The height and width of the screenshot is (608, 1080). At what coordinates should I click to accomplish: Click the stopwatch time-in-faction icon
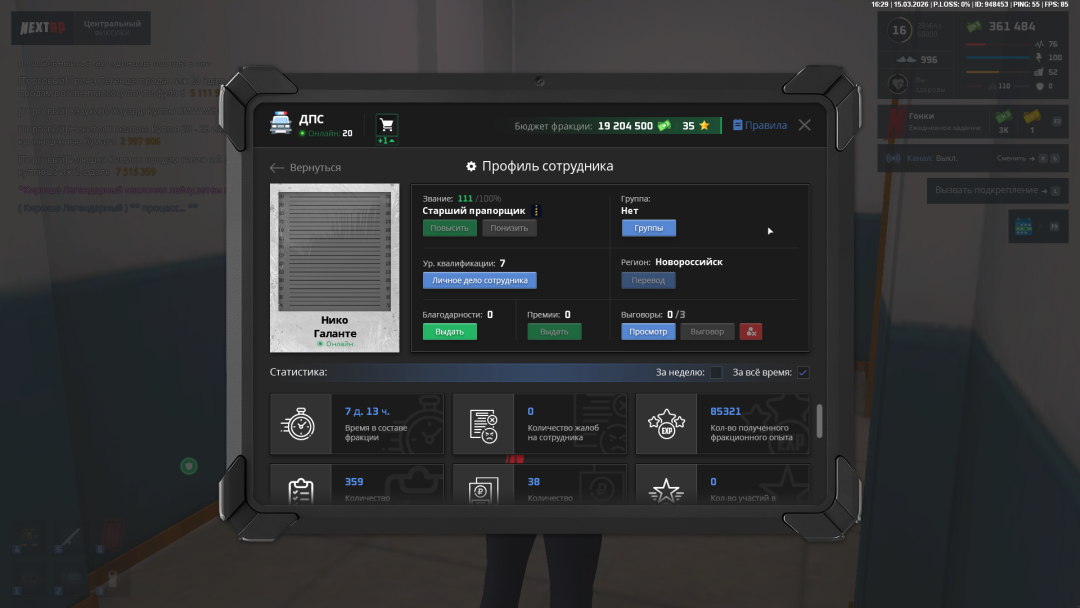(x=300, y=424)
